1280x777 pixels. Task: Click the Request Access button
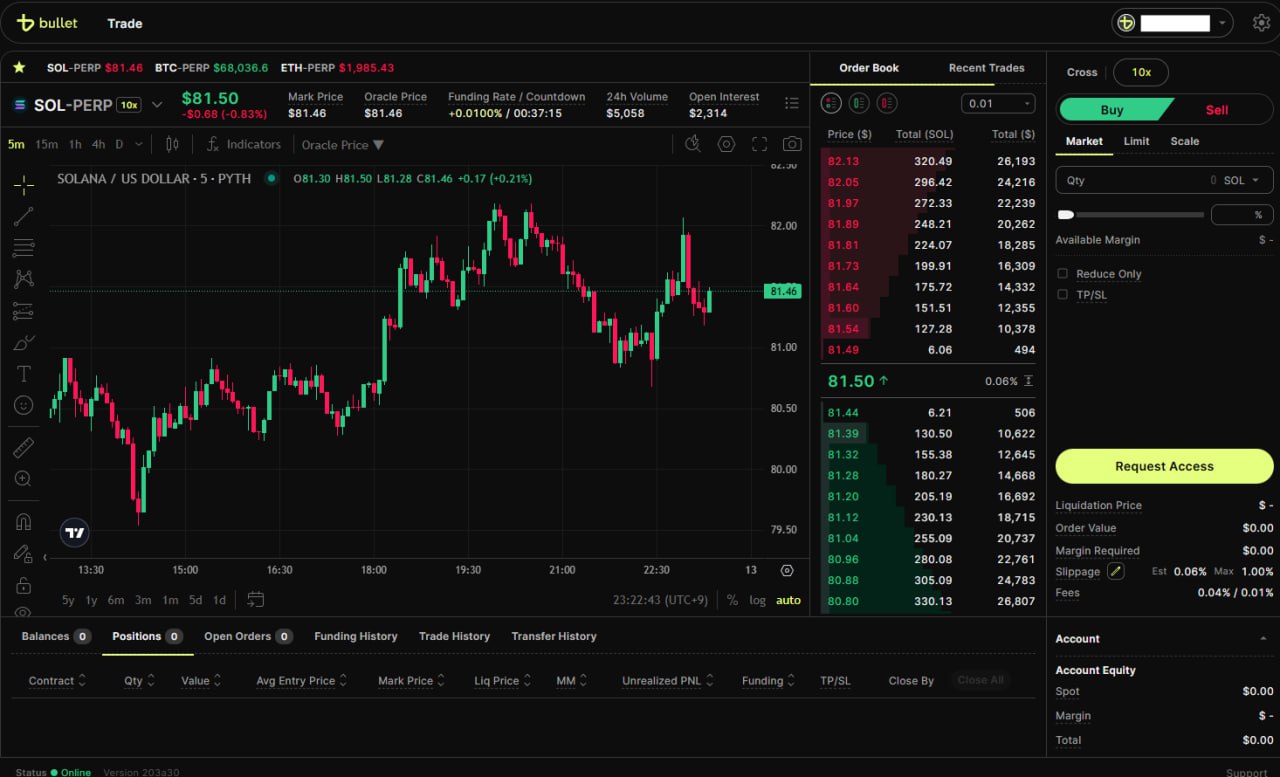1164,466
